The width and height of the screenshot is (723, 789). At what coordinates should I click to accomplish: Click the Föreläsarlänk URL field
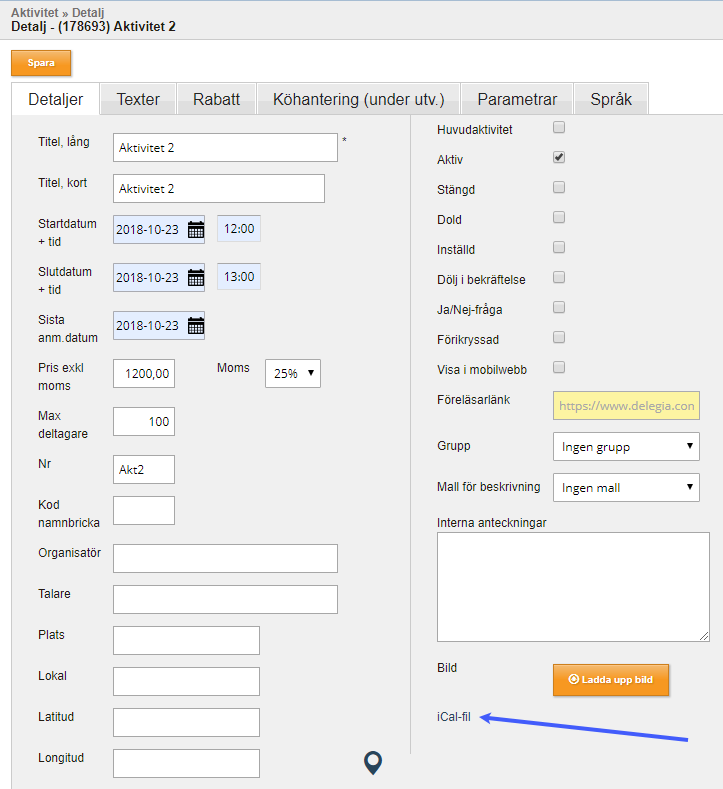tap(626, 406)
